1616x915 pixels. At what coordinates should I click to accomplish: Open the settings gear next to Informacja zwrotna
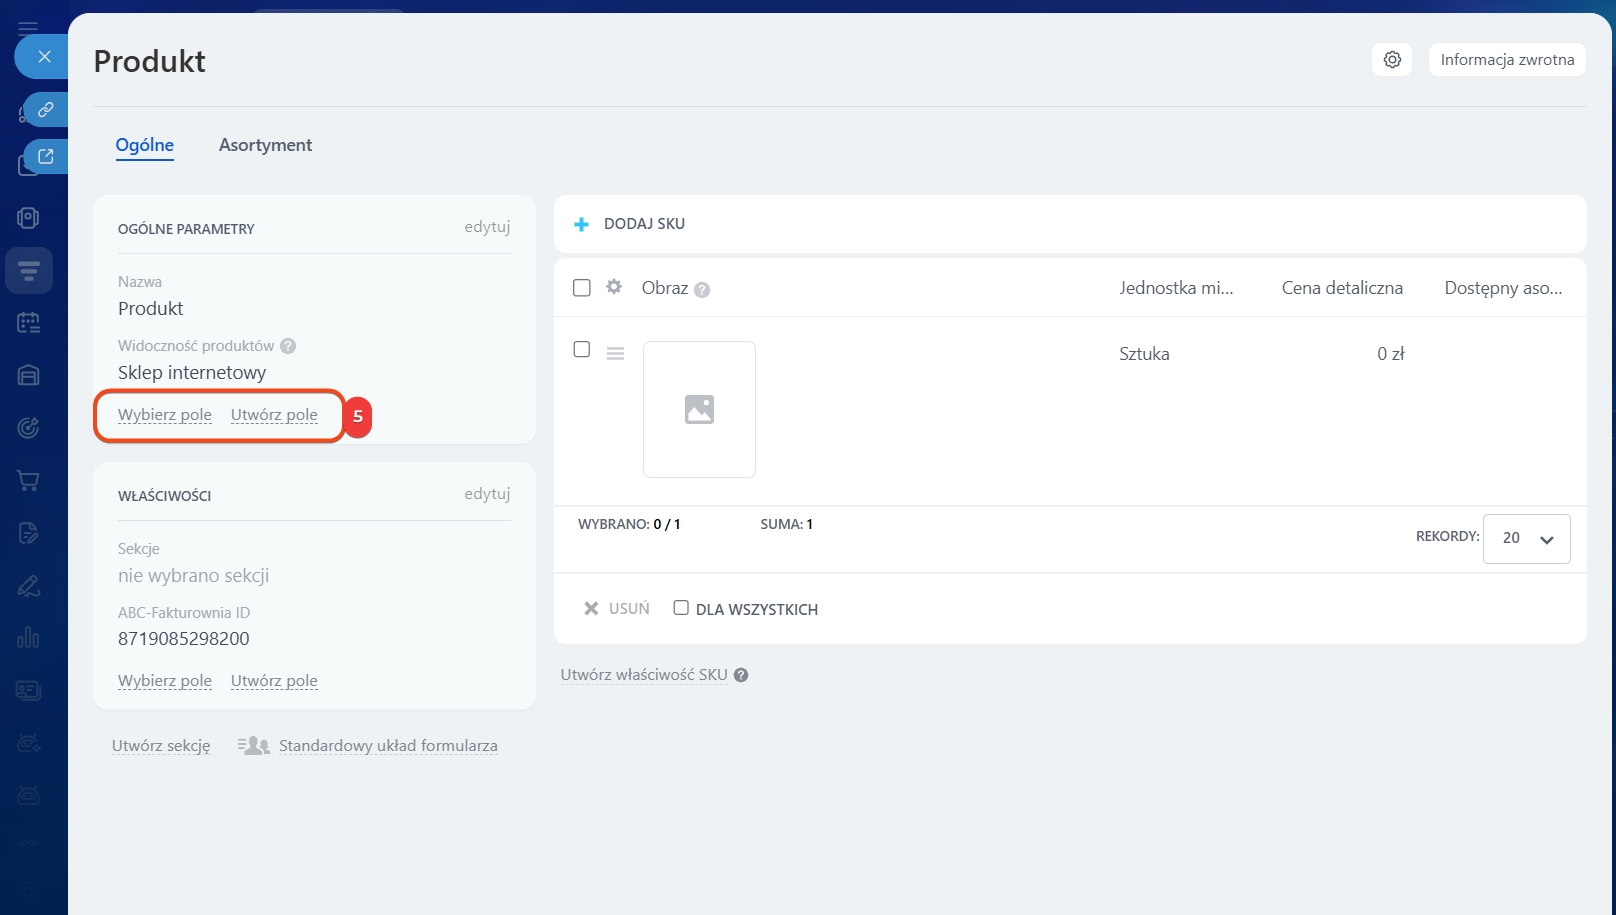(1391, 60)
